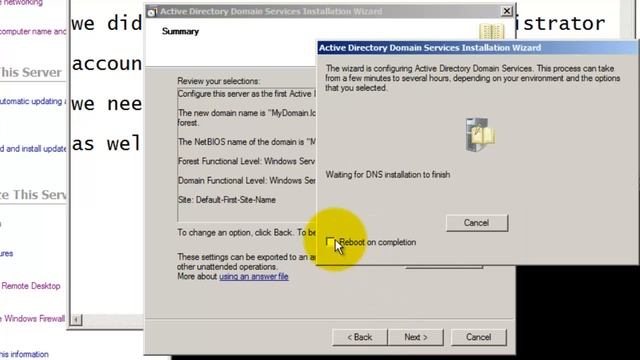This screenshot has height=360, width=640.
Task: Open the Windows Firewall link in sidebar
Action: pos(33,318)
